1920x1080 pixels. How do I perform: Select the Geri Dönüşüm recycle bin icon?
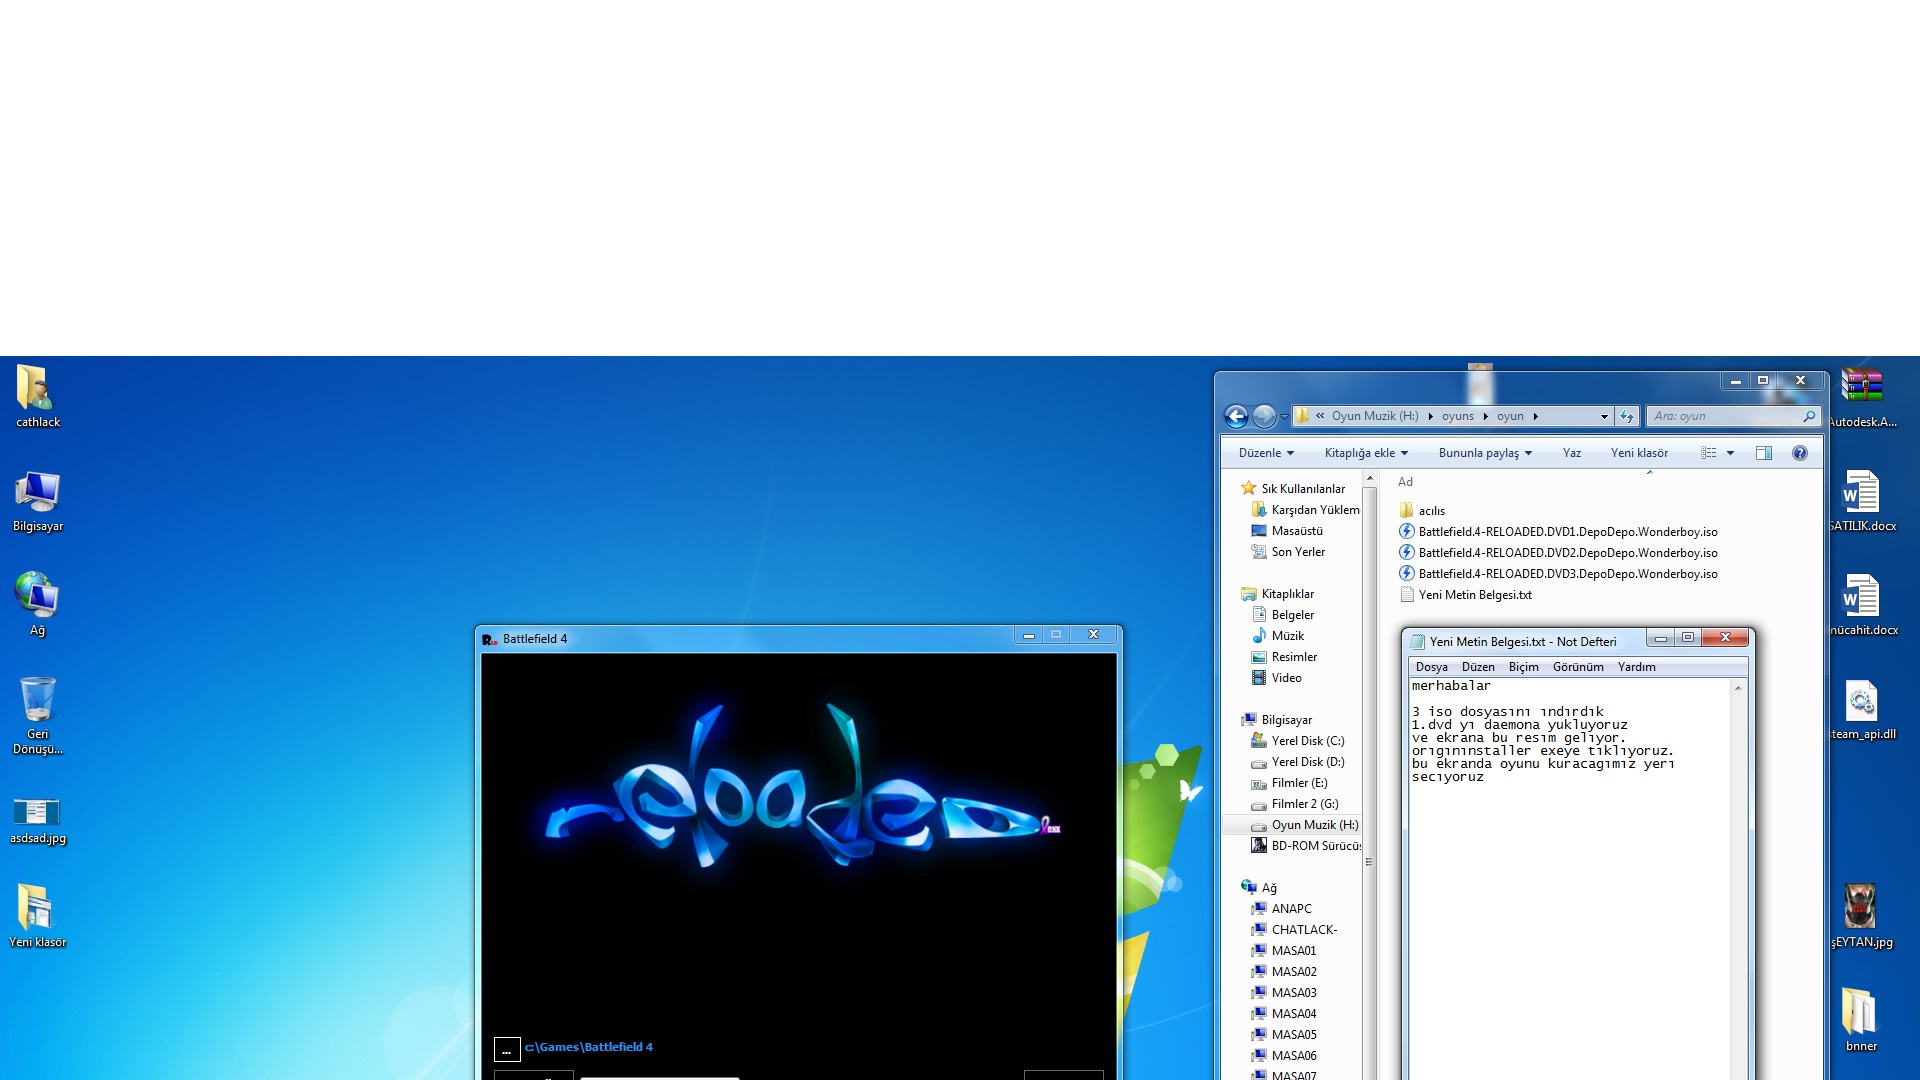[x=37, y=715]
